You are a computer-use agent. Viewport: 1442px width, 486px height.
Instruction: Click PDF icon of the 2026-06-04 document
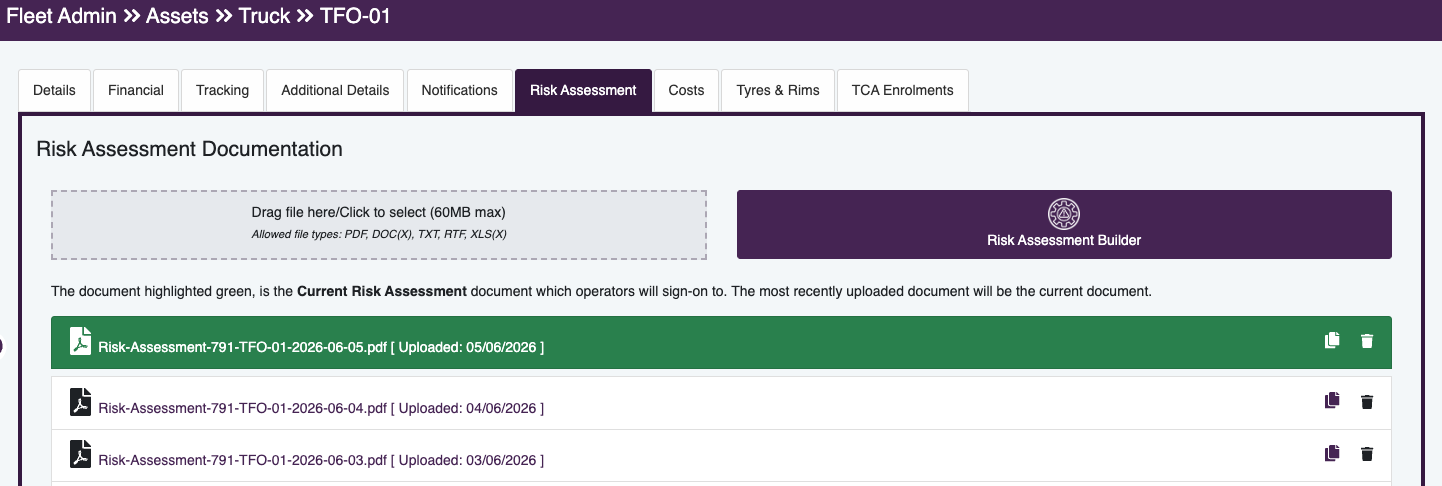(80, 401)
